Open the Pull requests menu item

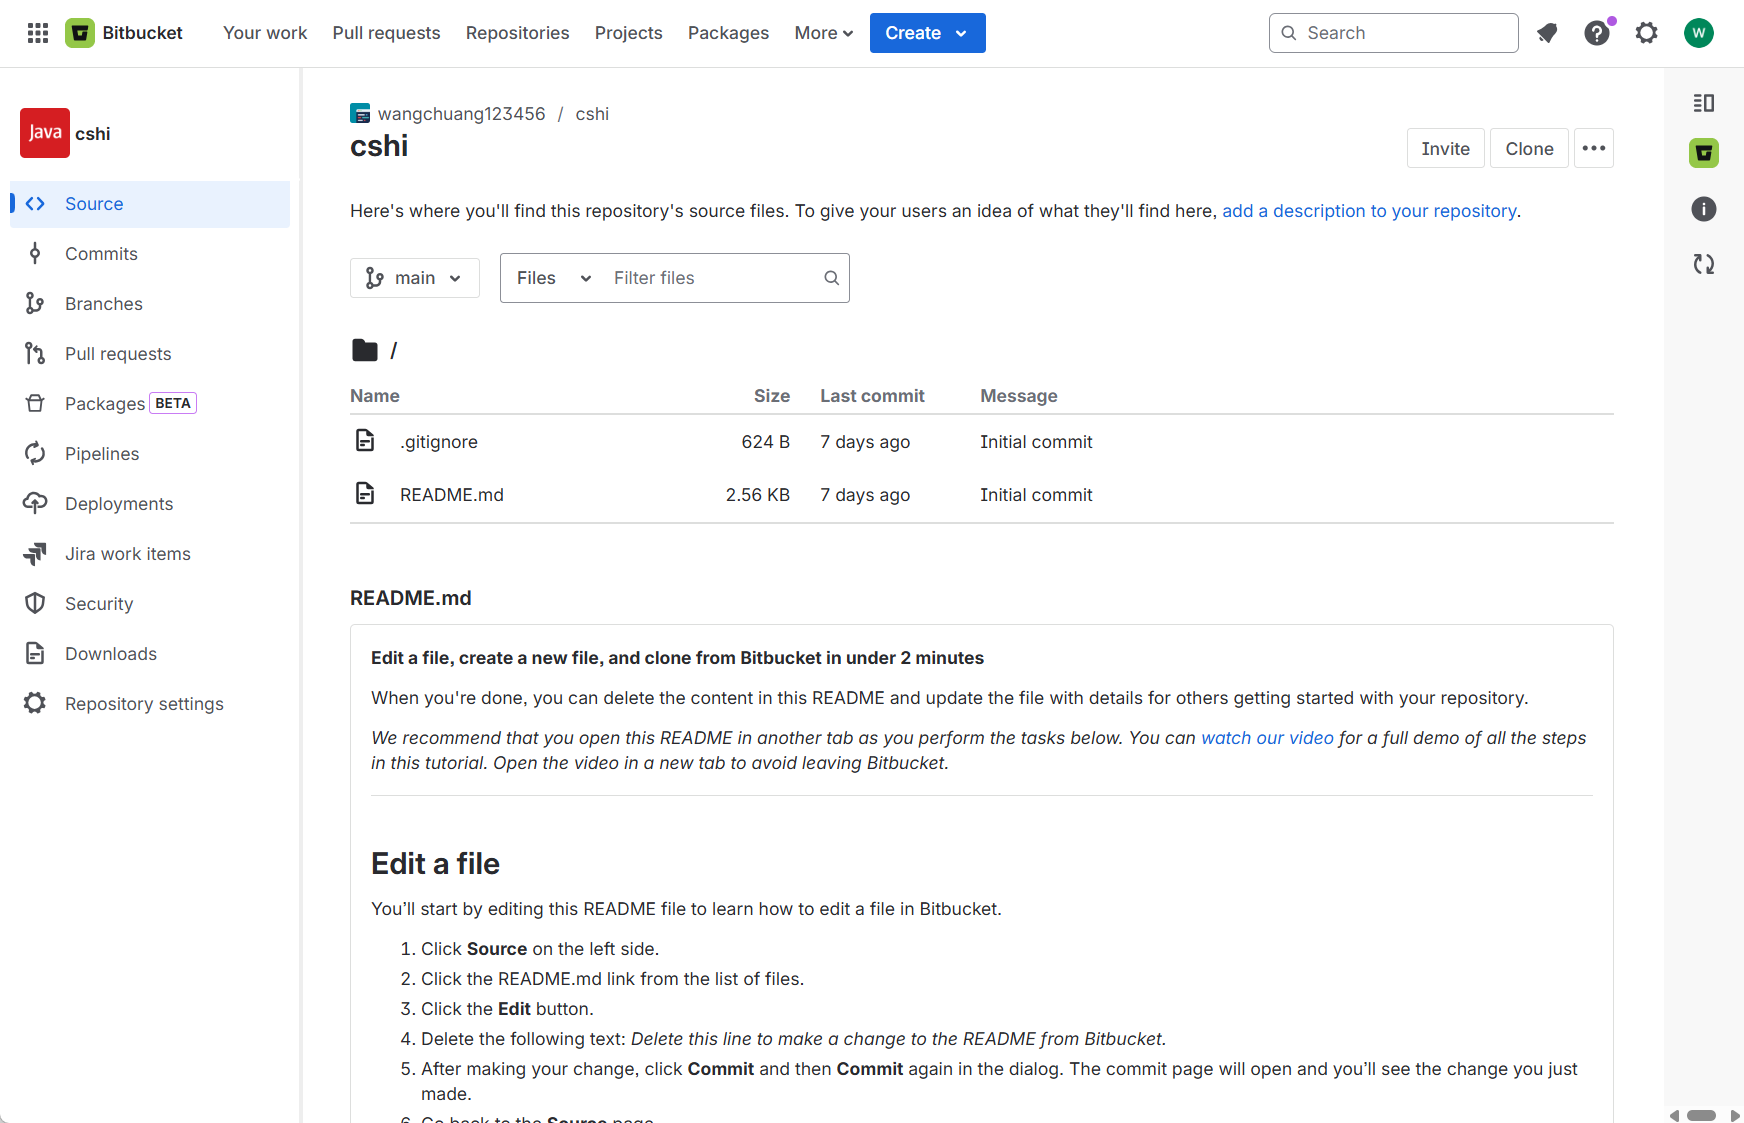click(386, 32)
